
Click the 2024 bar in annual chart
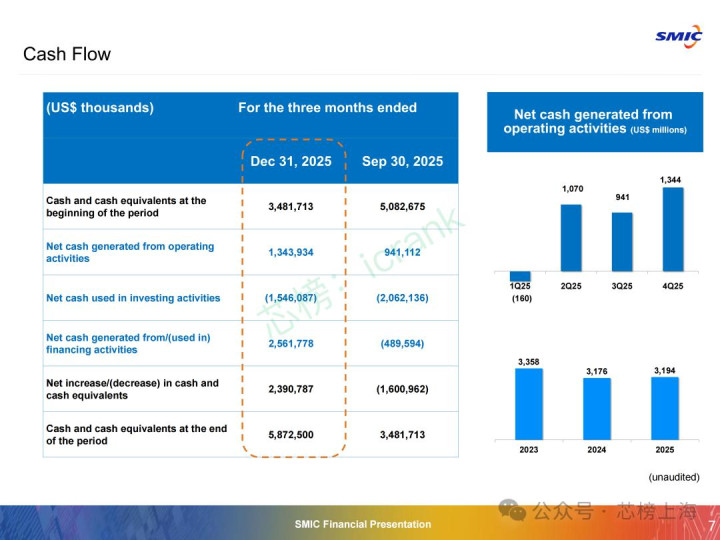point(597,409)
